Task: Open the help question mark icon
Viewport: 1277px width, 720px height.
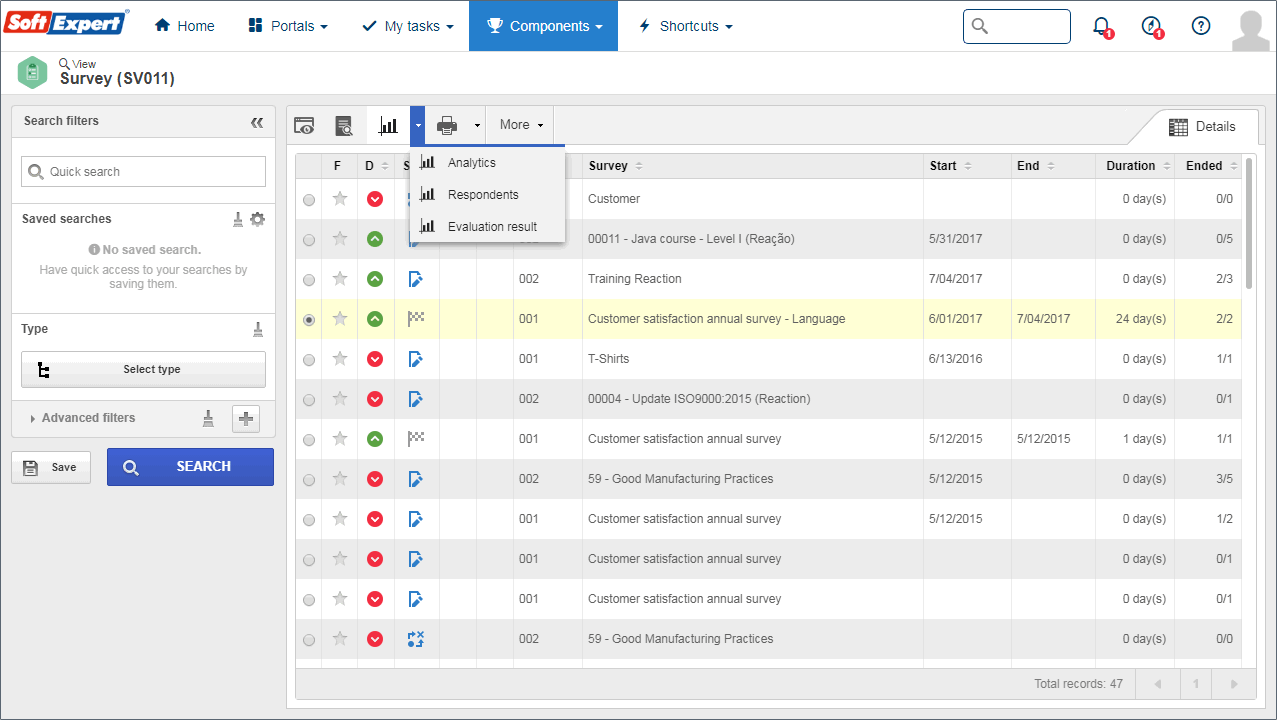Action: (x=1201, y=26)
